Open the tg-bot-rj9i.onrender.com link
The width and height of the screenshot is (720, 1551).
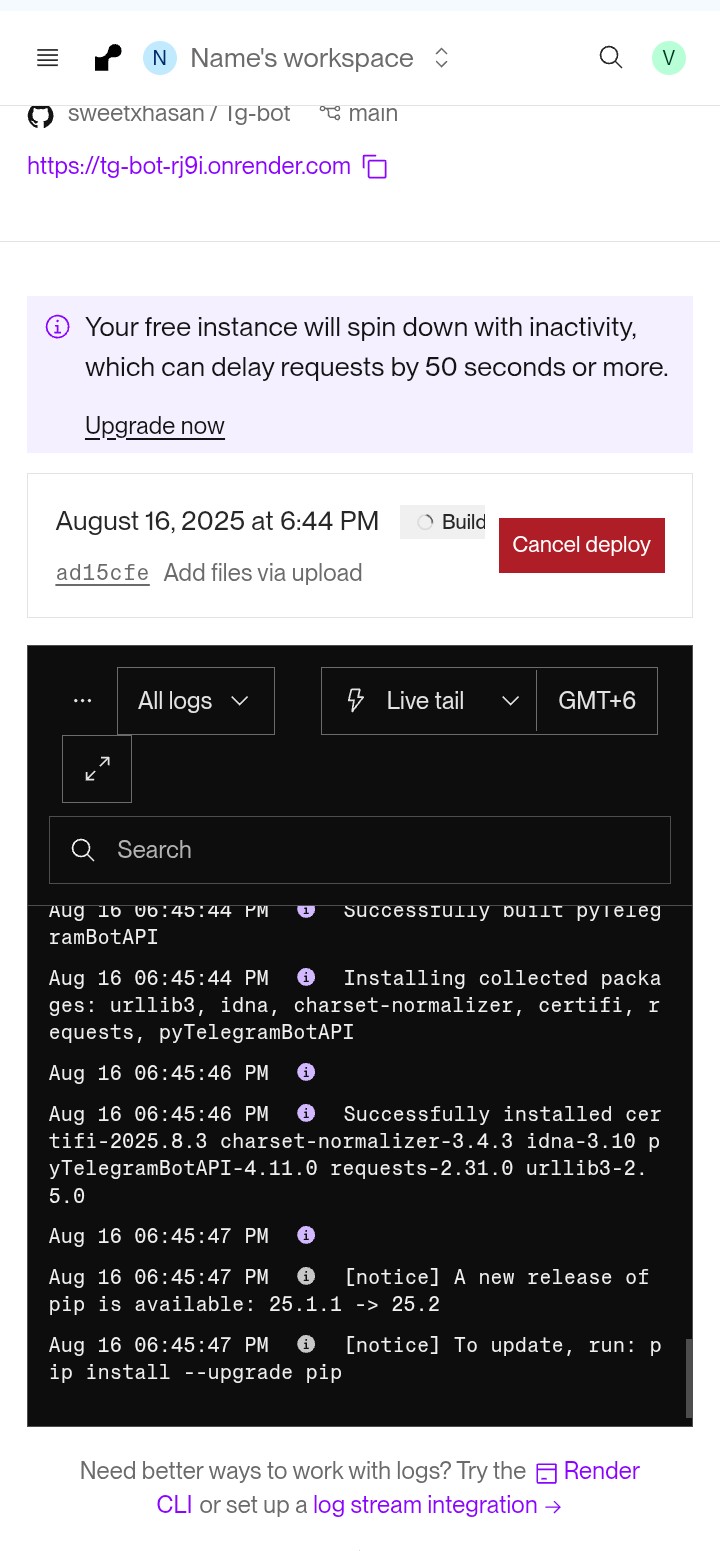pyautogui.click(x=189, y=166)
